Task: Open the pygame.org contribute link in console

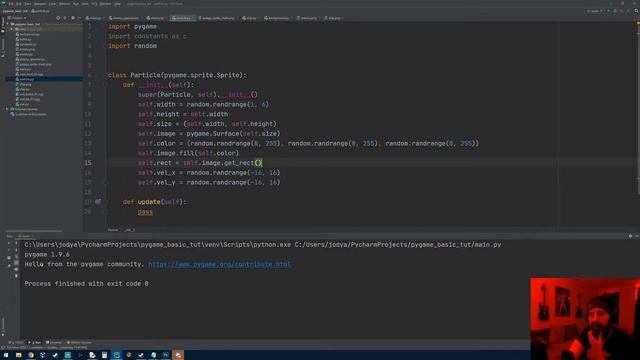Action: pyautogui.click(x=220, y=264)
